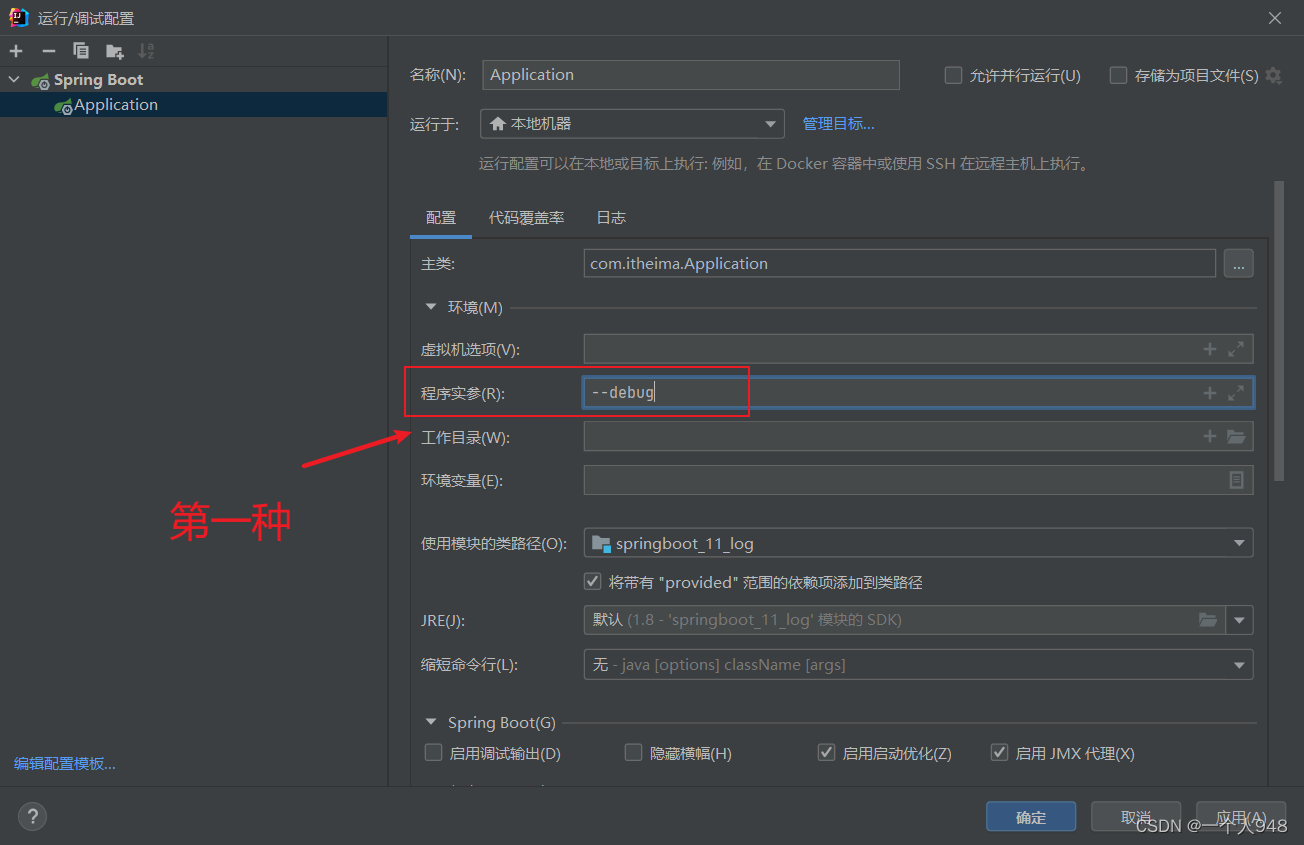Switch to the 日志 tab

(611, 218)
